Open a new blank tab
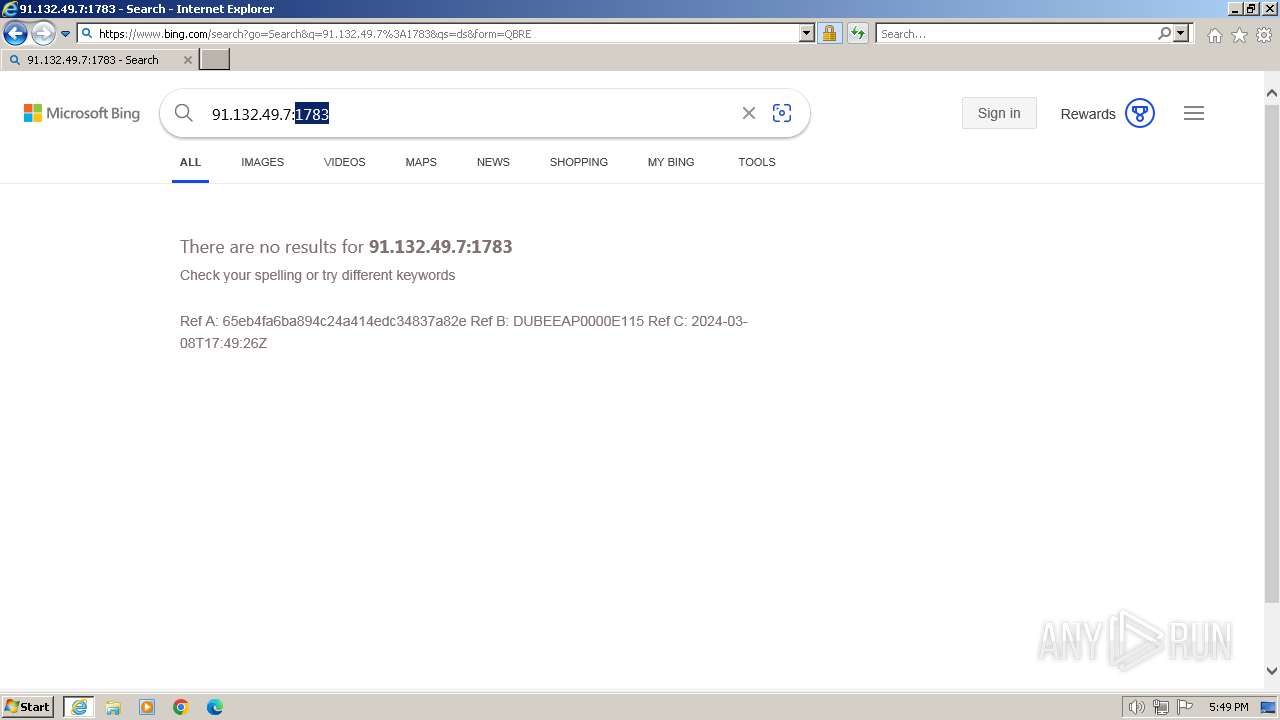 pos(215,60)
